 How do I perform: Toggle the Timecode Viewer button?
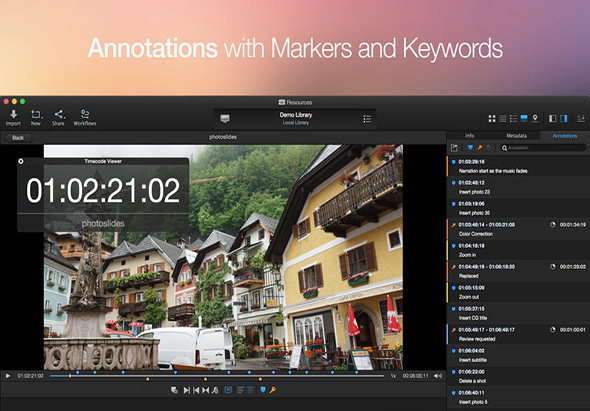tap(228, 390)
